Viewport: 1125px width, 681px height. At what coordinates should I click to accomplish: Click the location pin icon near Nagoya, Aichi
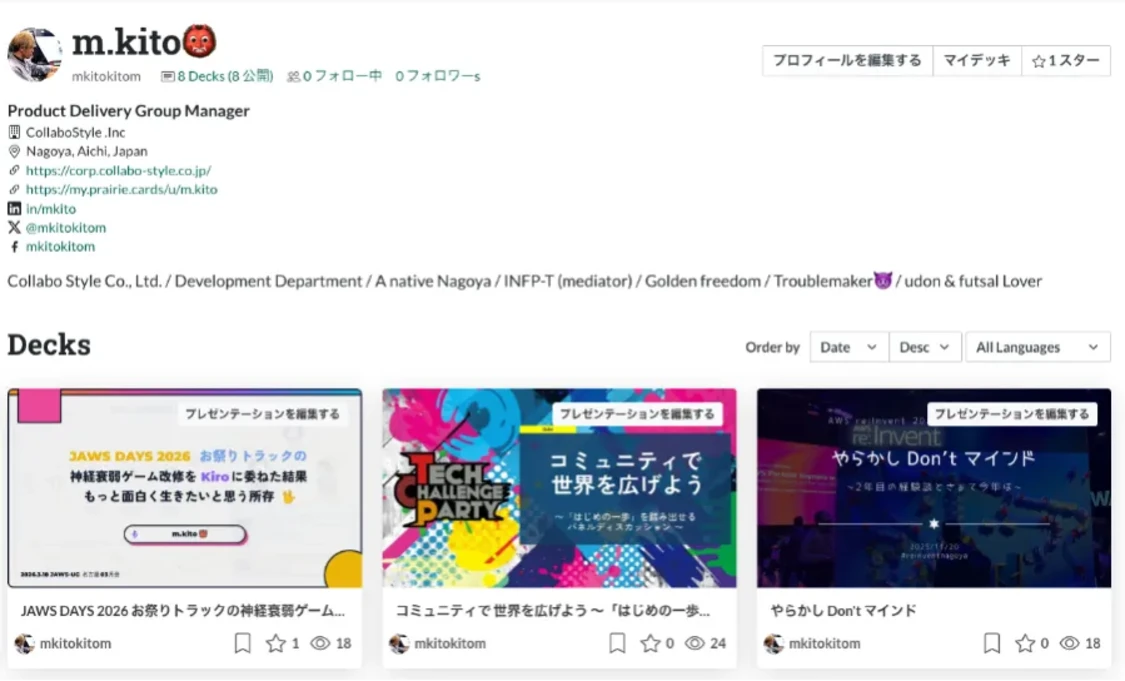pyautogui.click(x=14, y=151)
